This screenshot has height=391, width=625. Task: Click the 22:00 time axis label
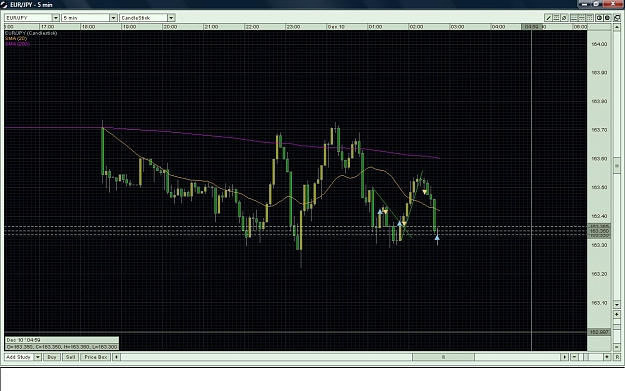(252, 27)
